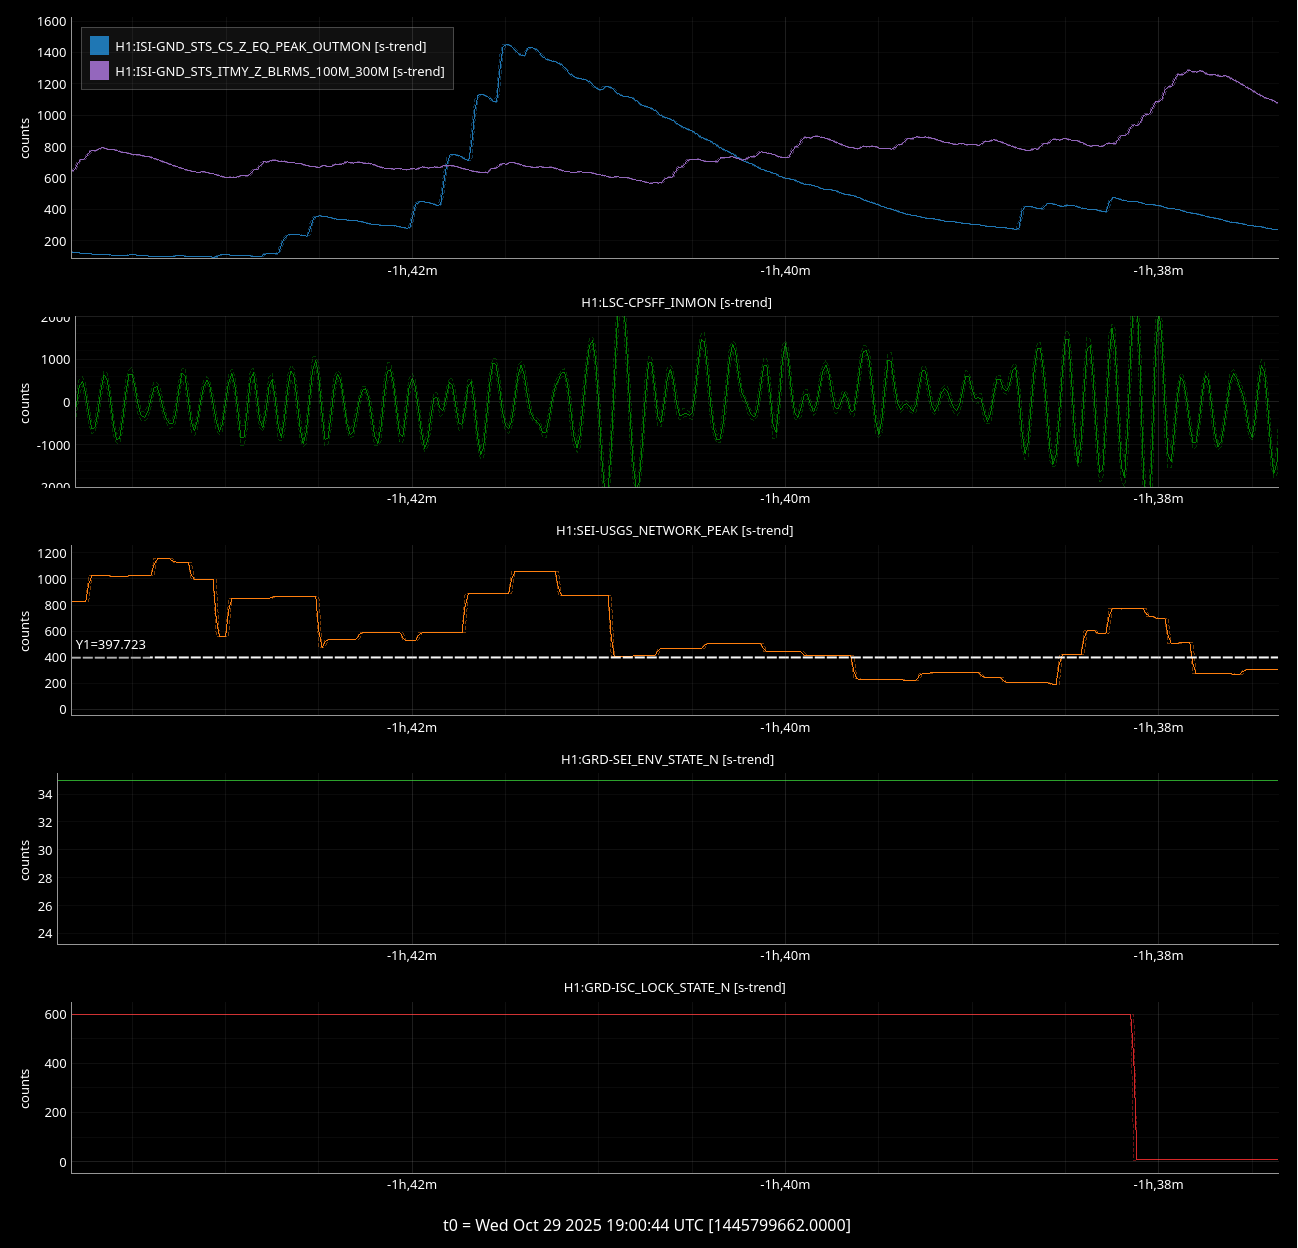Select the H1:ISI-GND_STS_ITMY_Z_BLRMS_100M_300M legend label
Viewport: 1298px width, 1248px height.
(x=279, y=72)
